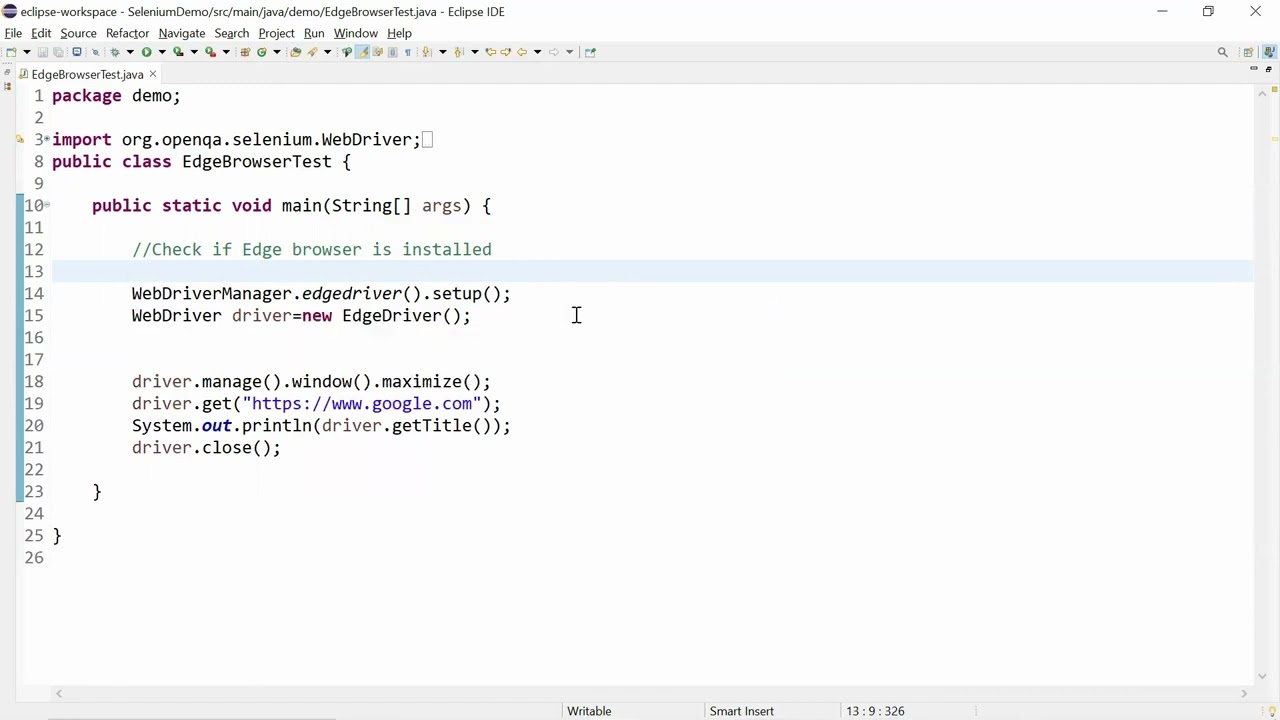Click the Writable status bar field
Viewport: 1280px width, 720px height.
[x=589, y=711]
